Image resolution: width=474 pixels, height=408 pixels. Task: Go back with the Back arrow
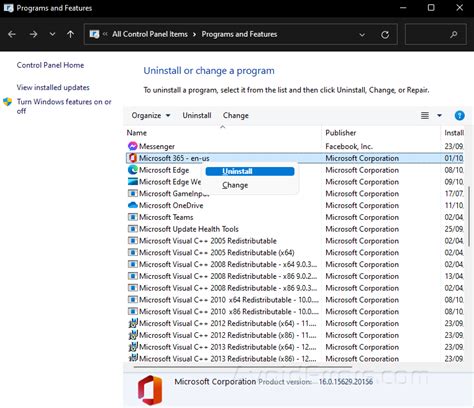12,34
